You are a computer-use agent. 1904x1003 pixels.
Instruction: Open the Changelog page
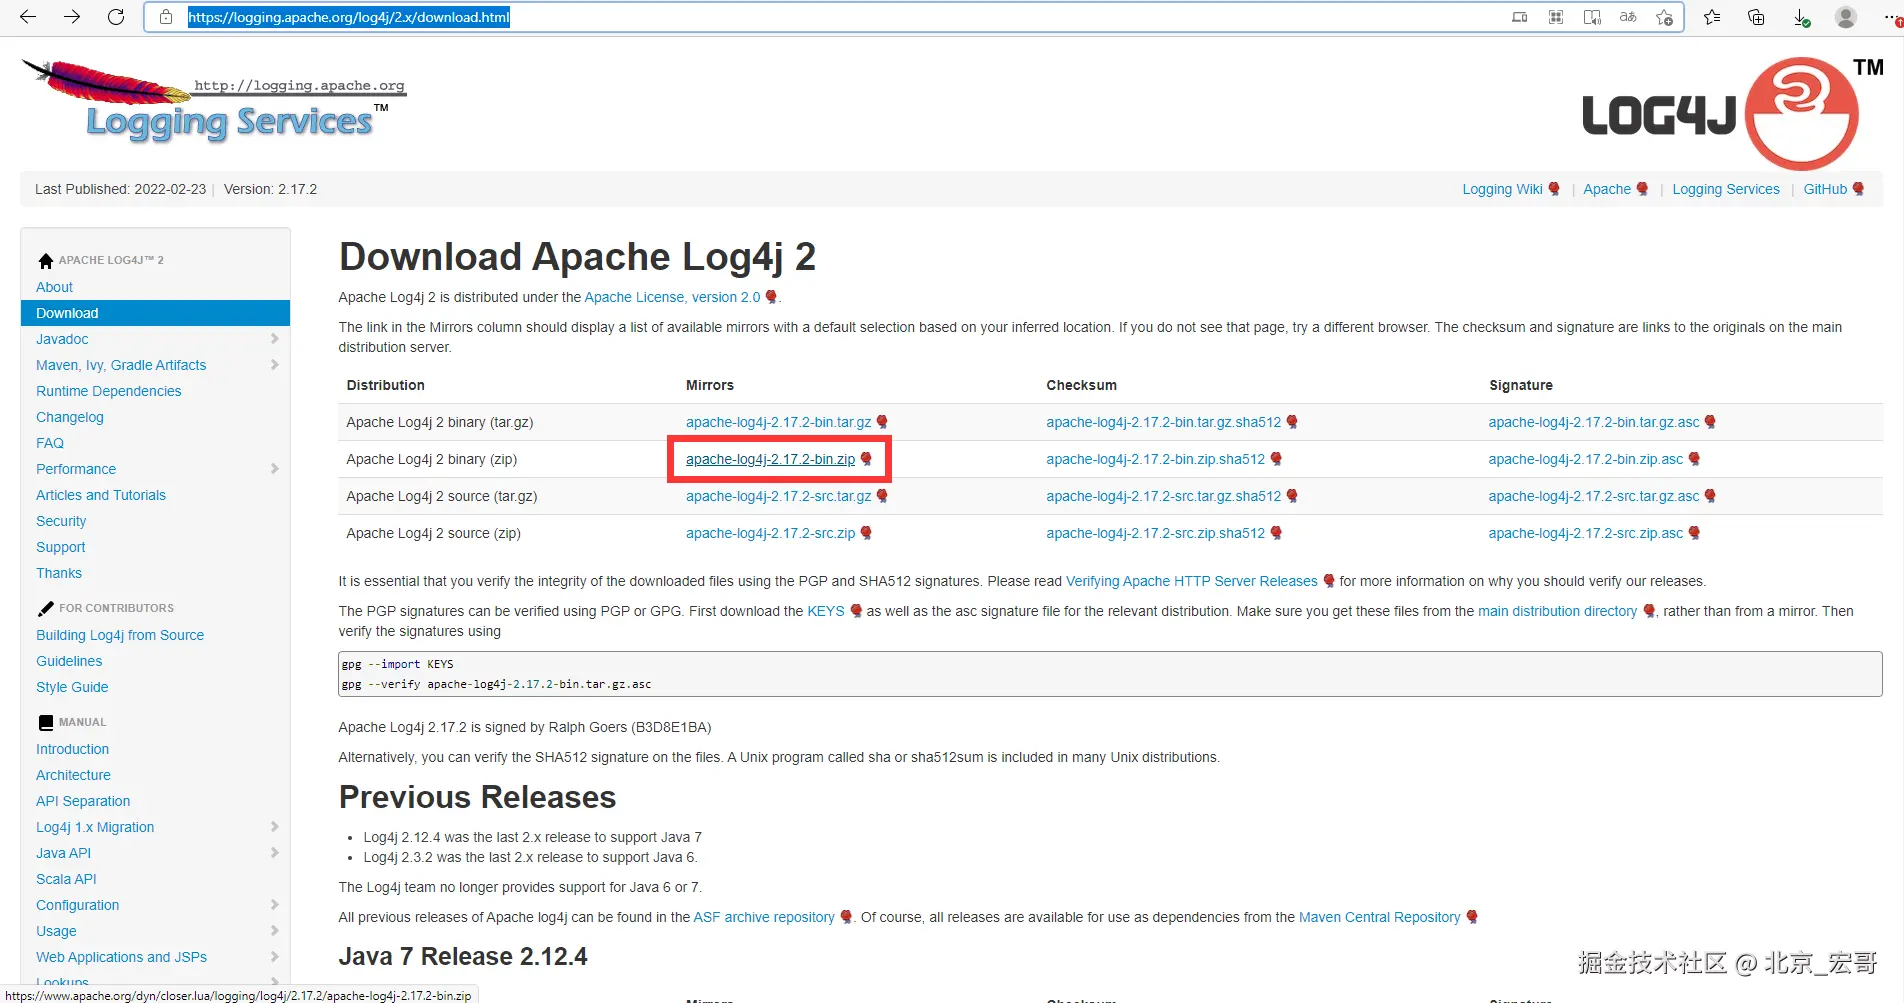click(70, 417)
